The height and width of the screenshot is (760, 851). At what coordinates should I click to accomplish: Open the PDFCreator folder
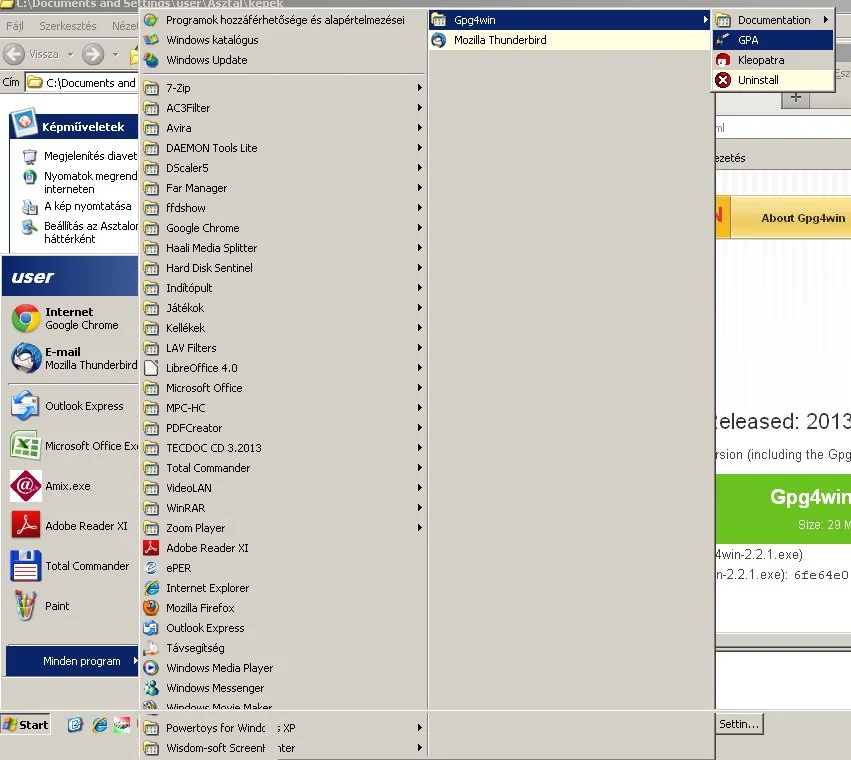pyautogui.click(x=283, y=428)
